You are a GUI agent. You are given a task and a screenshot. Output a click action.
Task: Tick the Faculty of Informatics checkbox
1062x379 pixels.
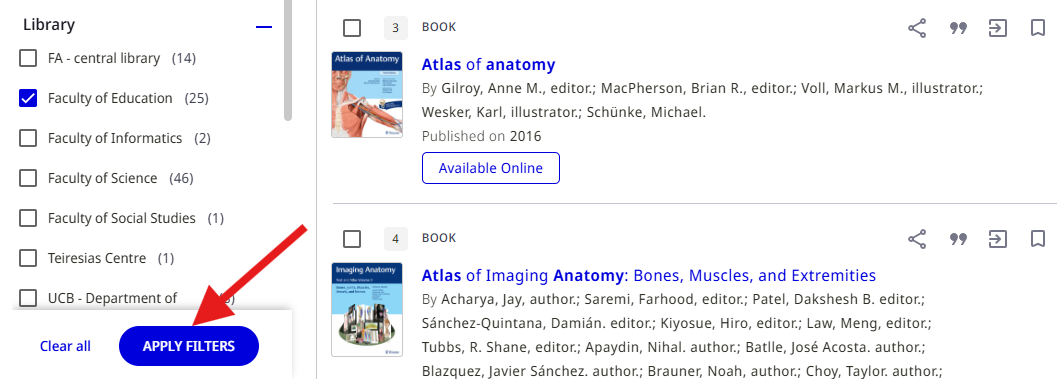28,138
